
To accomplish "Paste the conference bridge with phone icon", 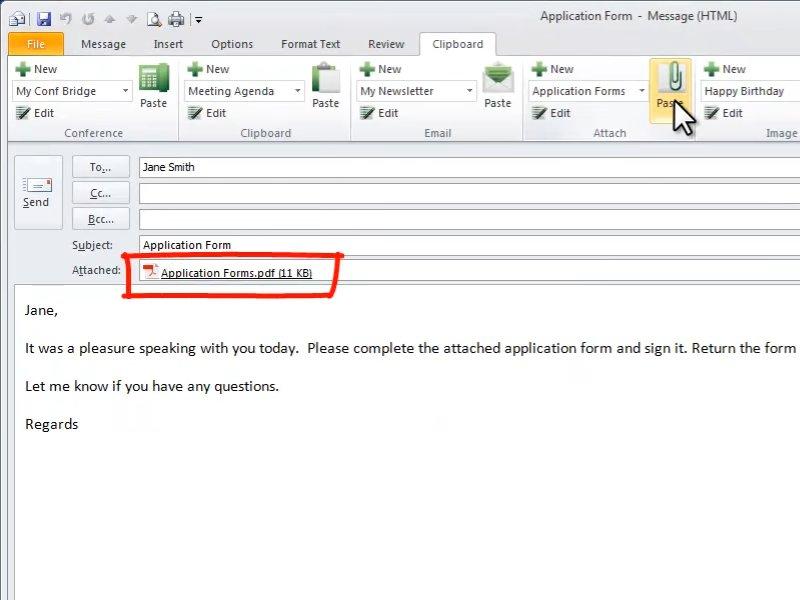I will (x=154, y=85).
